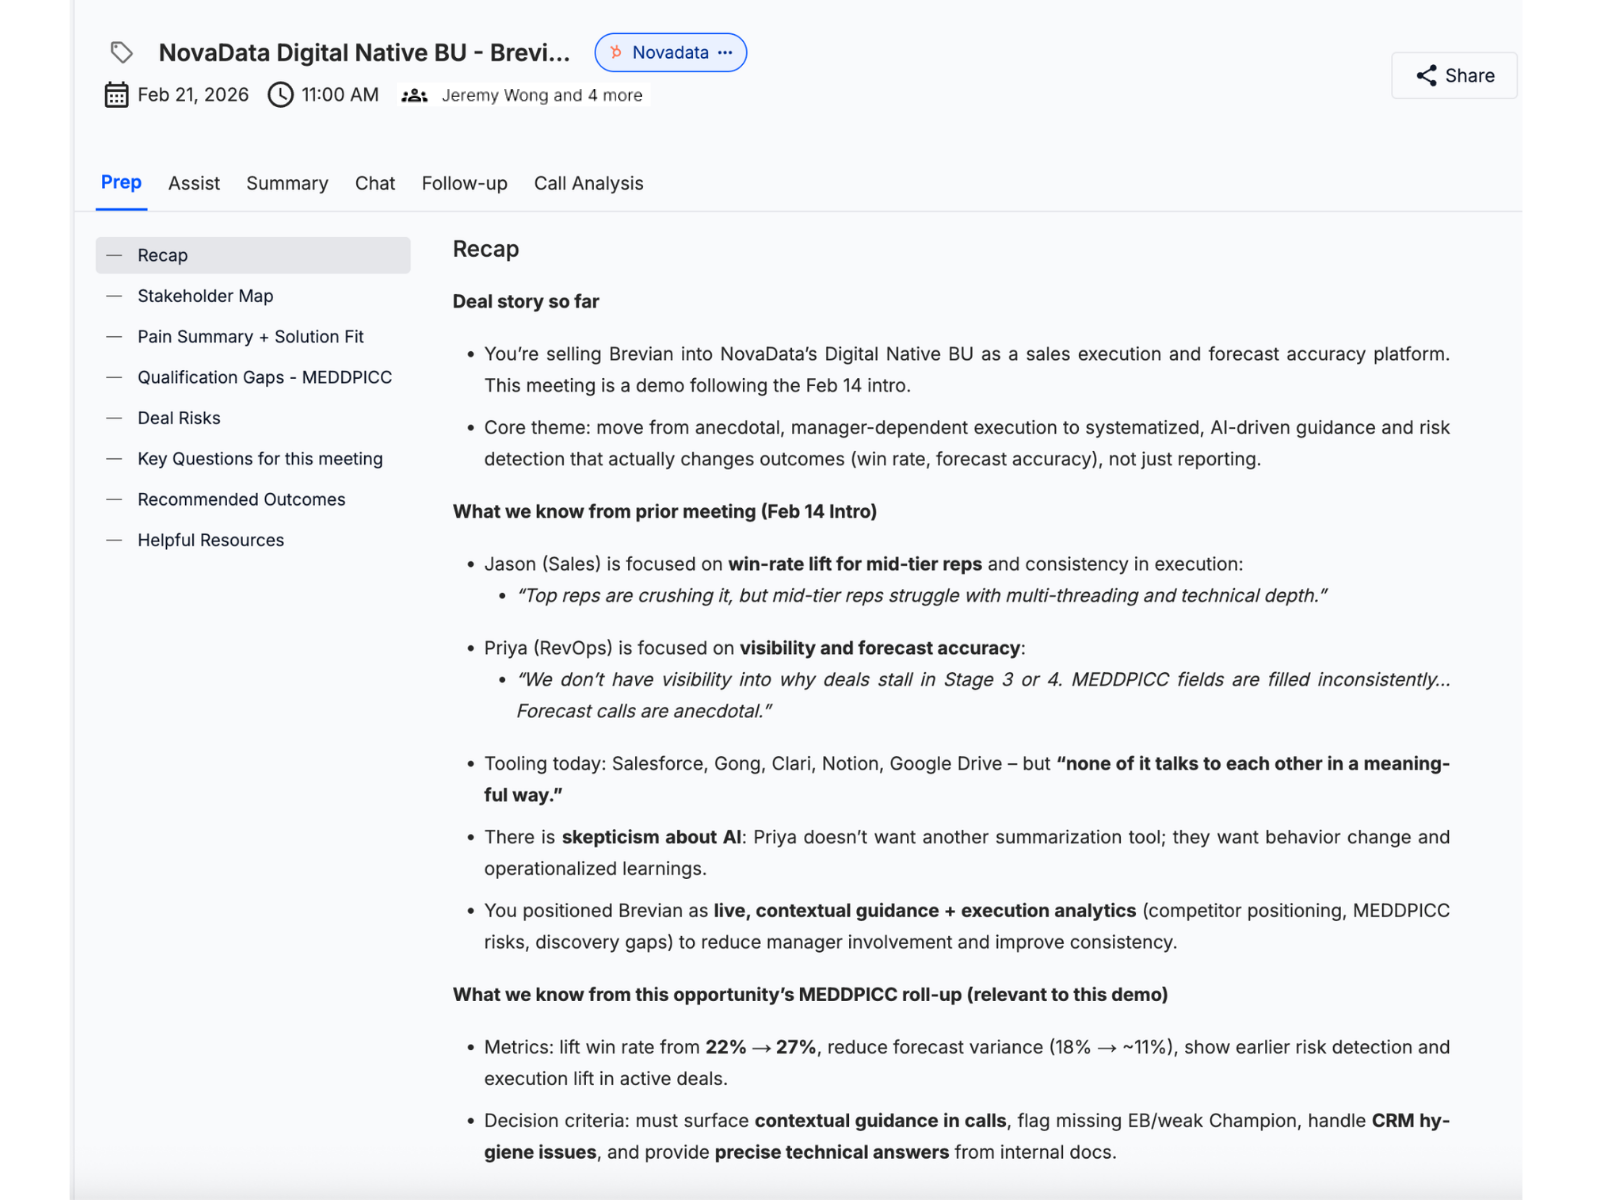
Task: Click the share icon in the Share button
Action: coord(1426,76)
